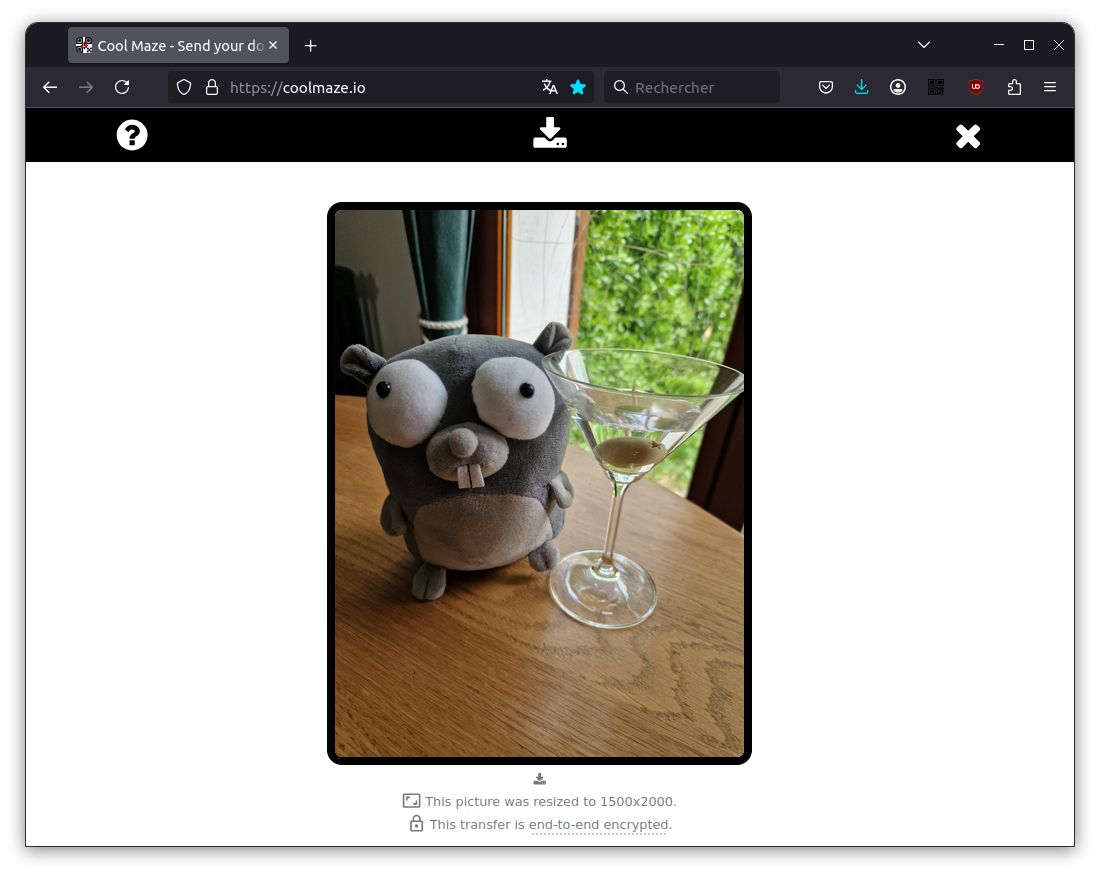Click the Rechercher search field
The image size is (1100, 875).
(692, 87)
